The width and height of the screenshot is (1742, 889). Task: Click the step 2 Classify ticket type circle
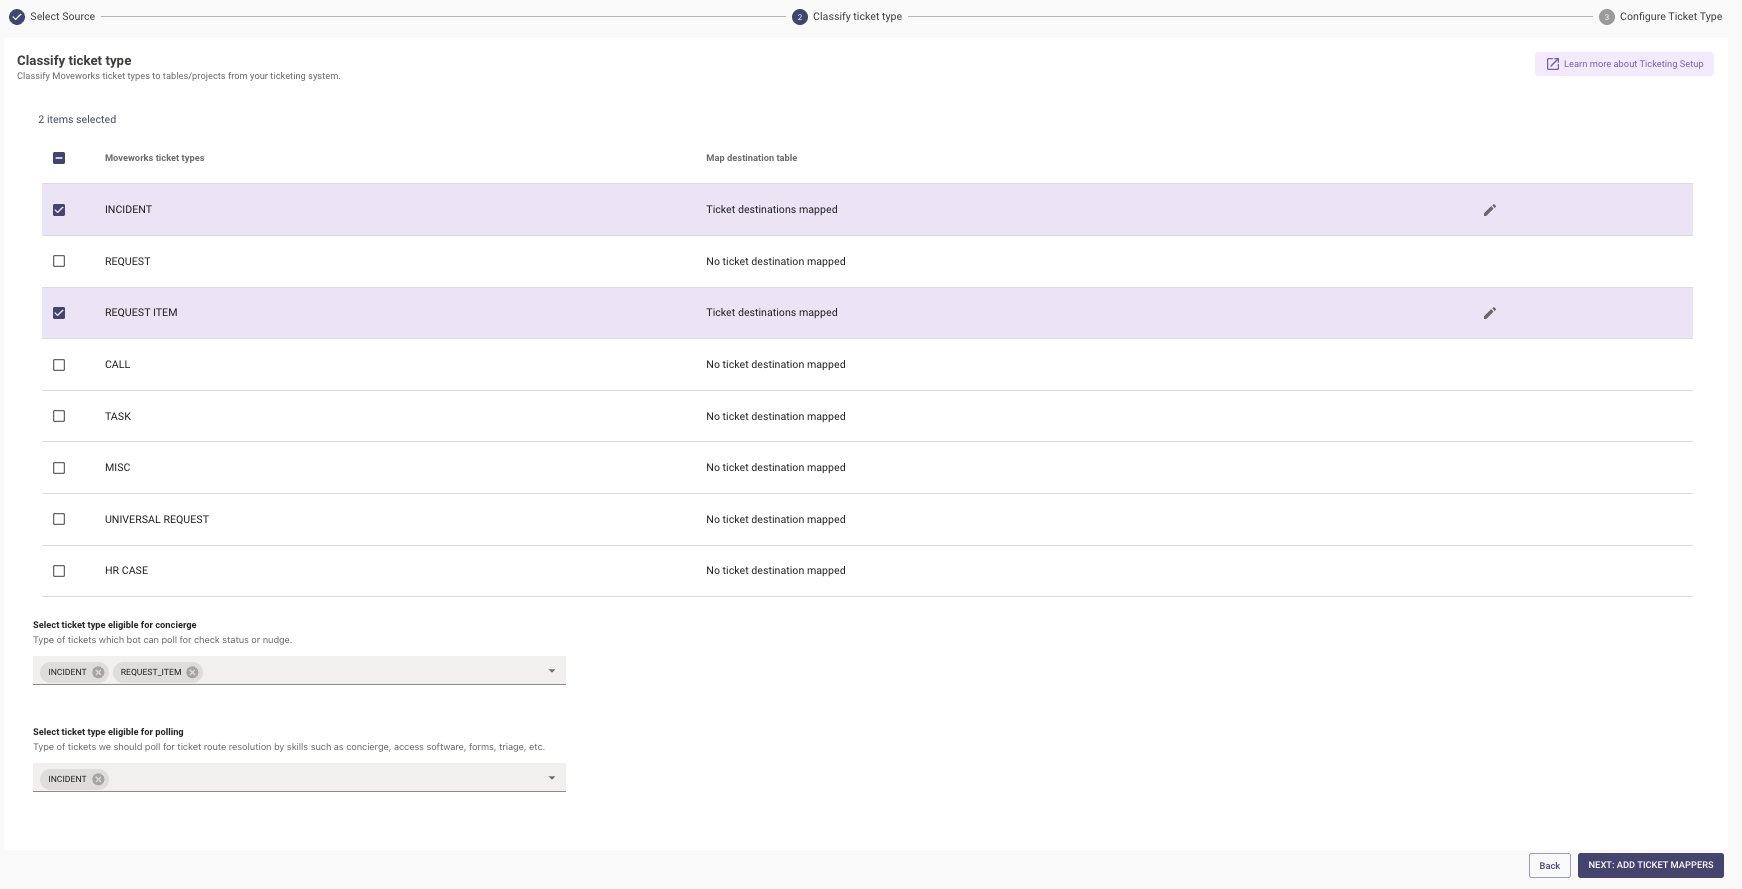799,17
